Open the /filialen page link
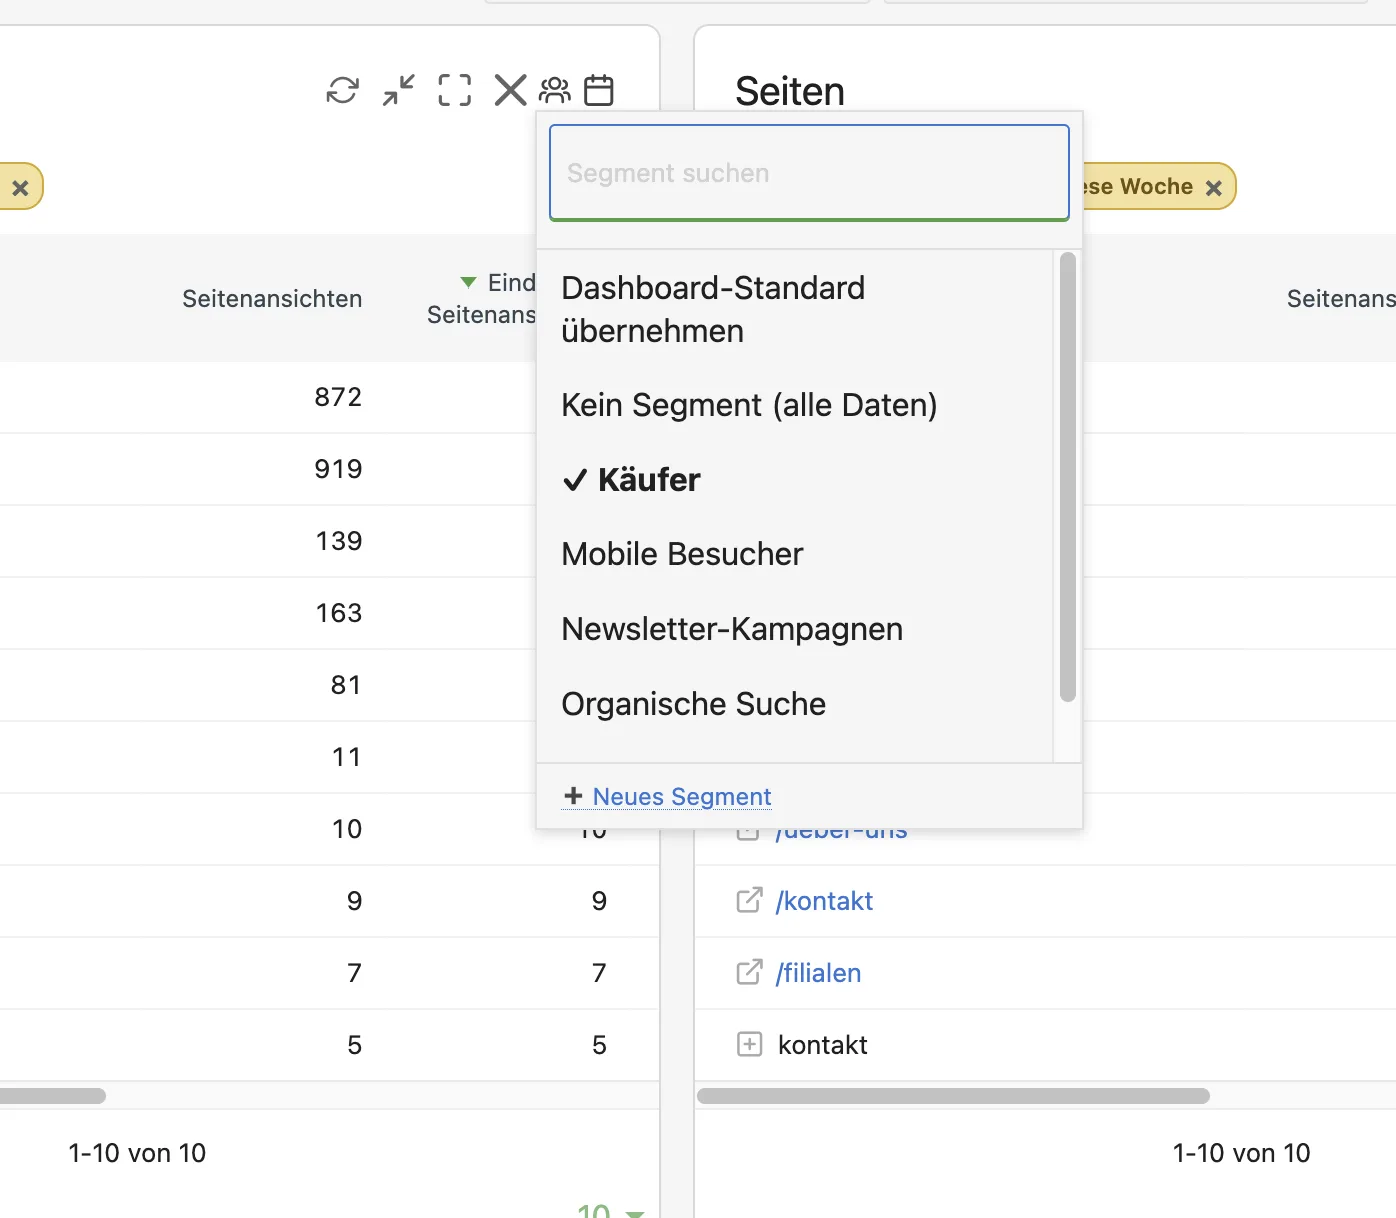 point(818,973)
